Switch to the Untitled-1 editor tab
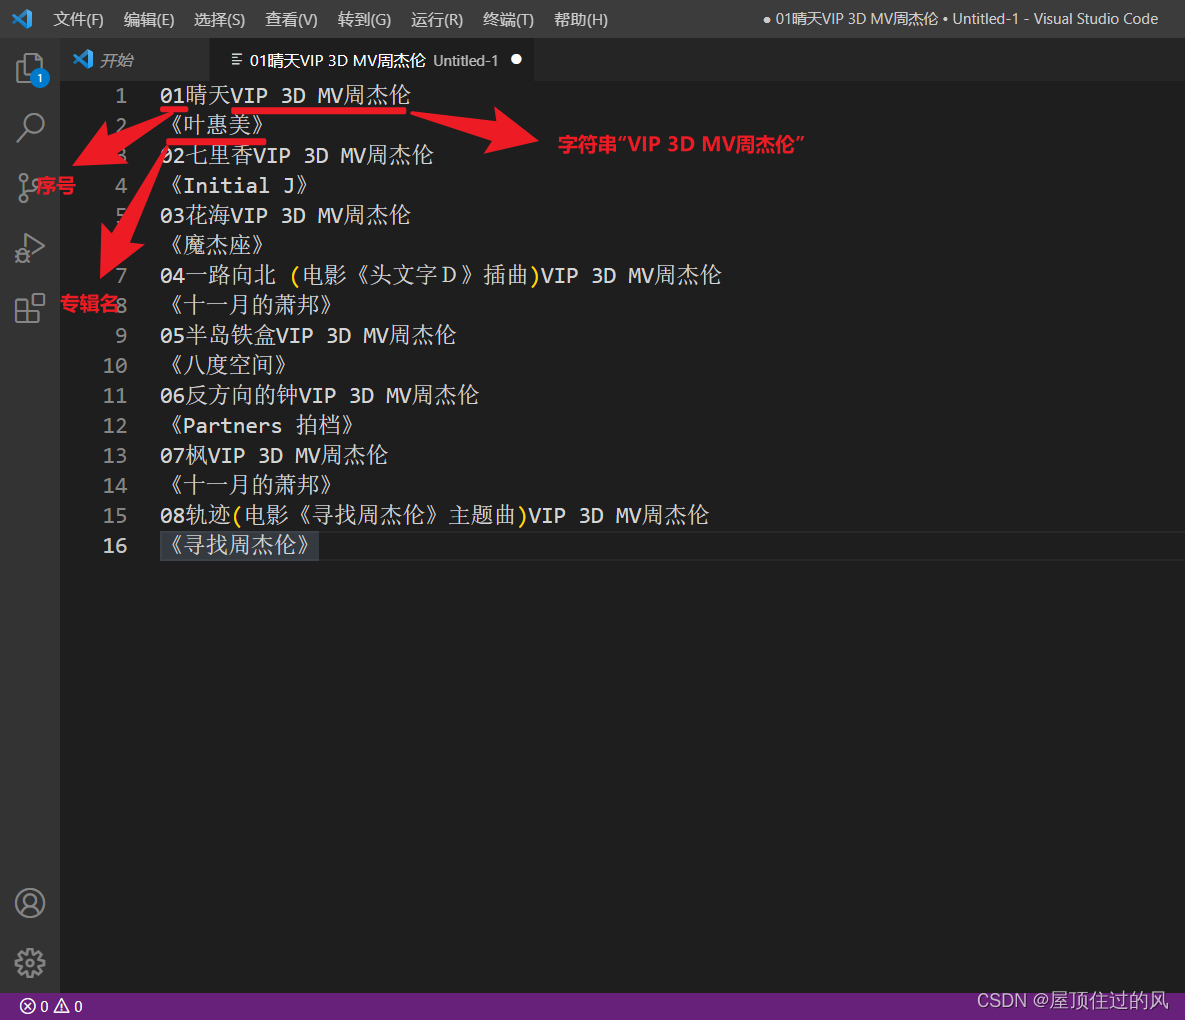The height and width of the screenshot is (1020, 1185). click(372, 60)
